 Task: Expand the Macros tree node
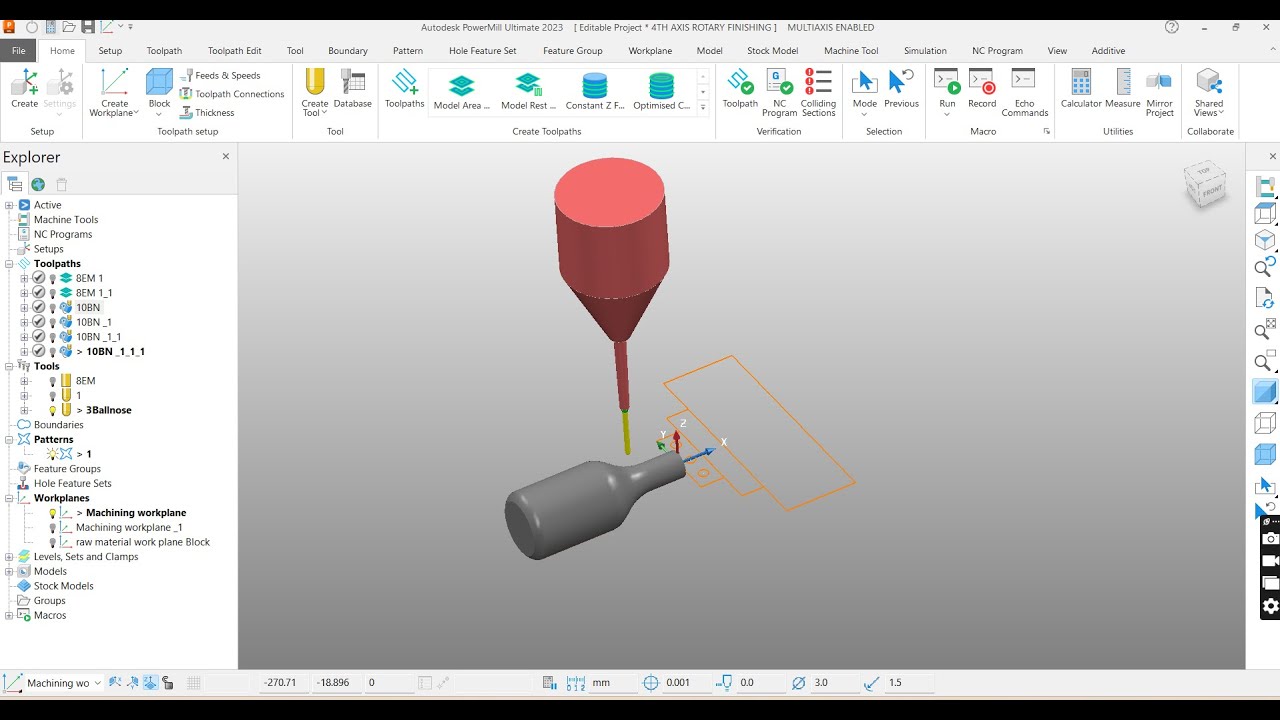[9, 615]
